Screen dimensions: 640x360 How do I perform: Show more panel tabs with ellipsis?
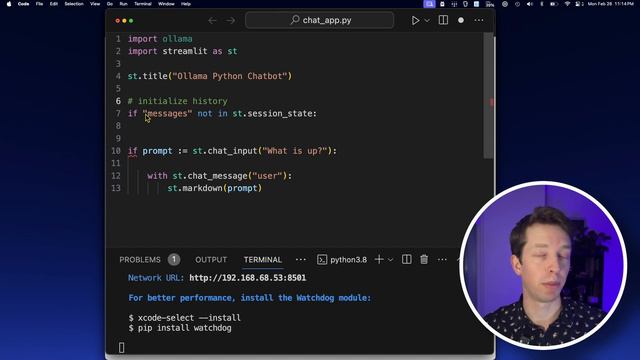(x=300, y=260)
